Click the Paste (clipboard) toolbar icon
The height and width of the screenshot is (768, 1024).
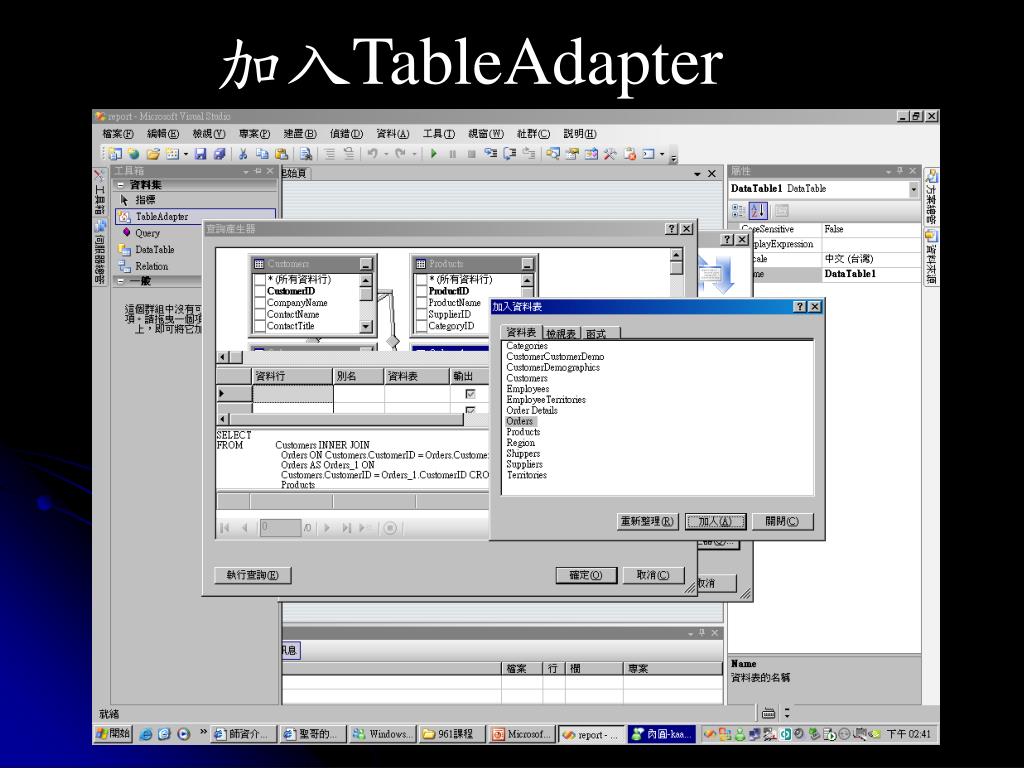281,154
